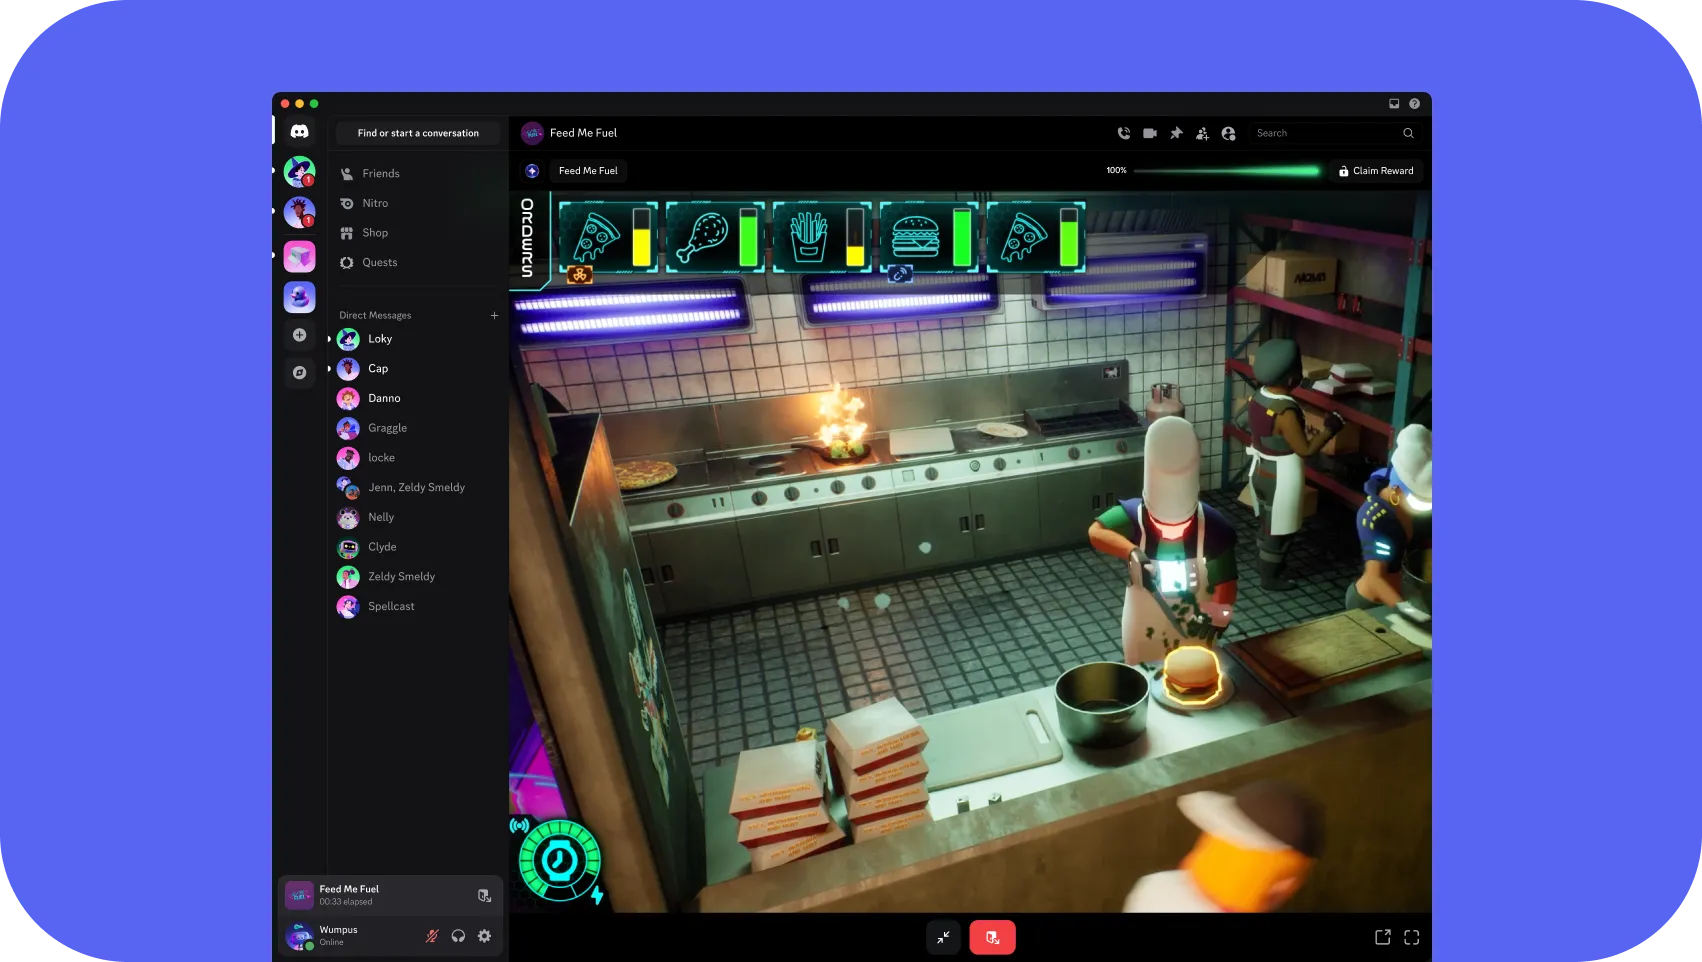Click the Search input field

click(x=1334, y=133)
